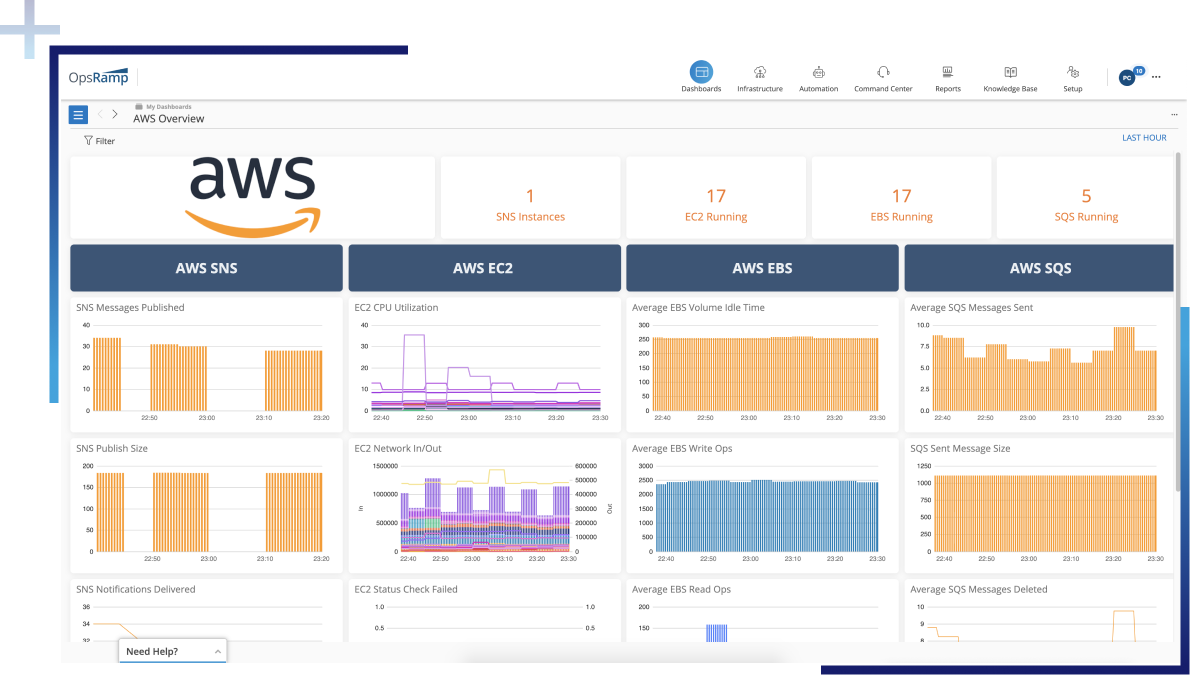
Task: Click the AWS SQS section header
Action: (x=1039, y=268)
